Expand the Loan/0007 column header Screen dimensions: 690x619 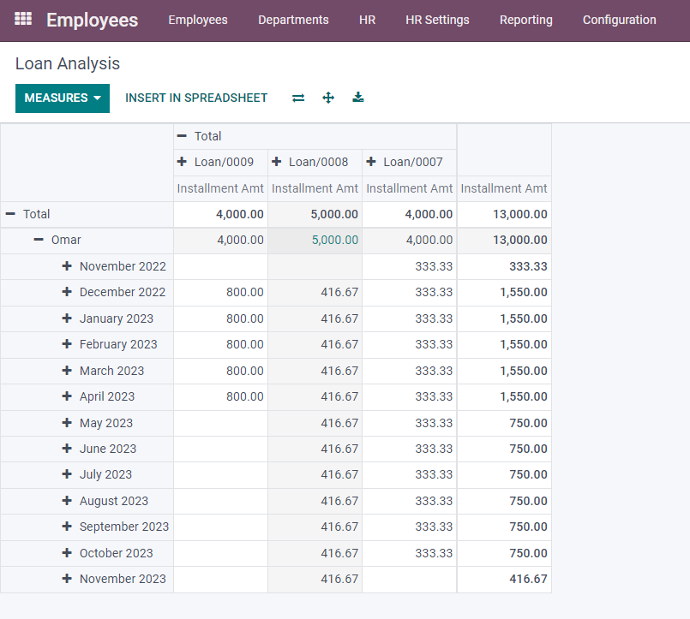pos(404,162)
